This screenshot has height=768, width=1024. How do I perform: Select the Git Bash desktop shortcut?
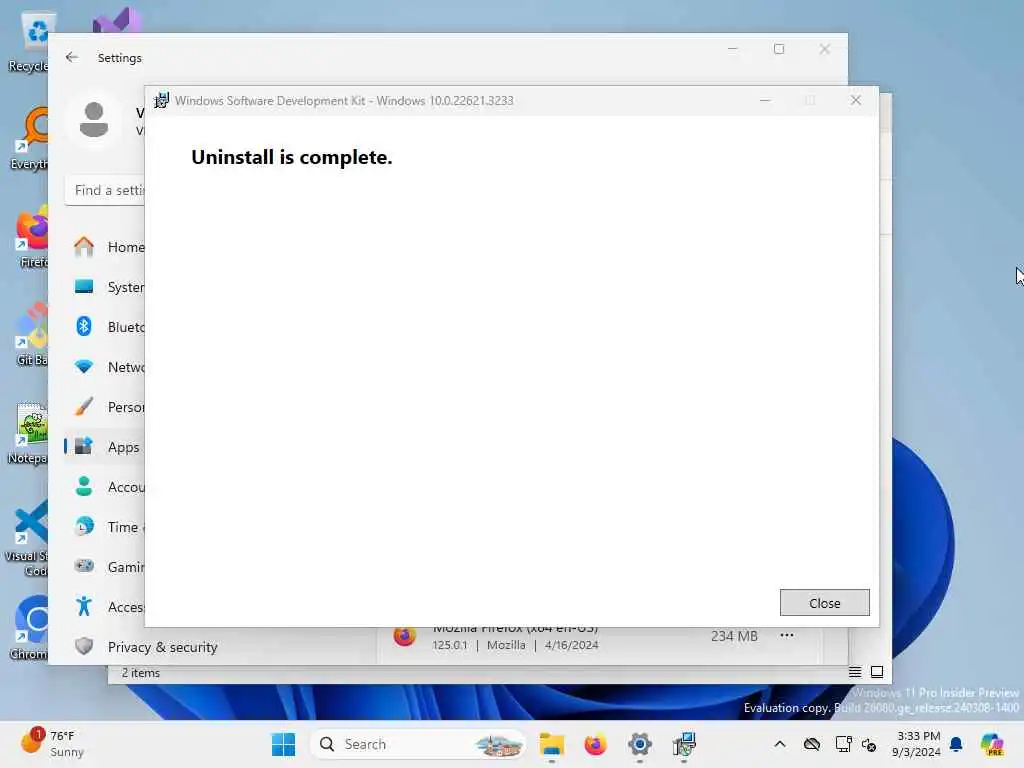(x=30, y=334)
